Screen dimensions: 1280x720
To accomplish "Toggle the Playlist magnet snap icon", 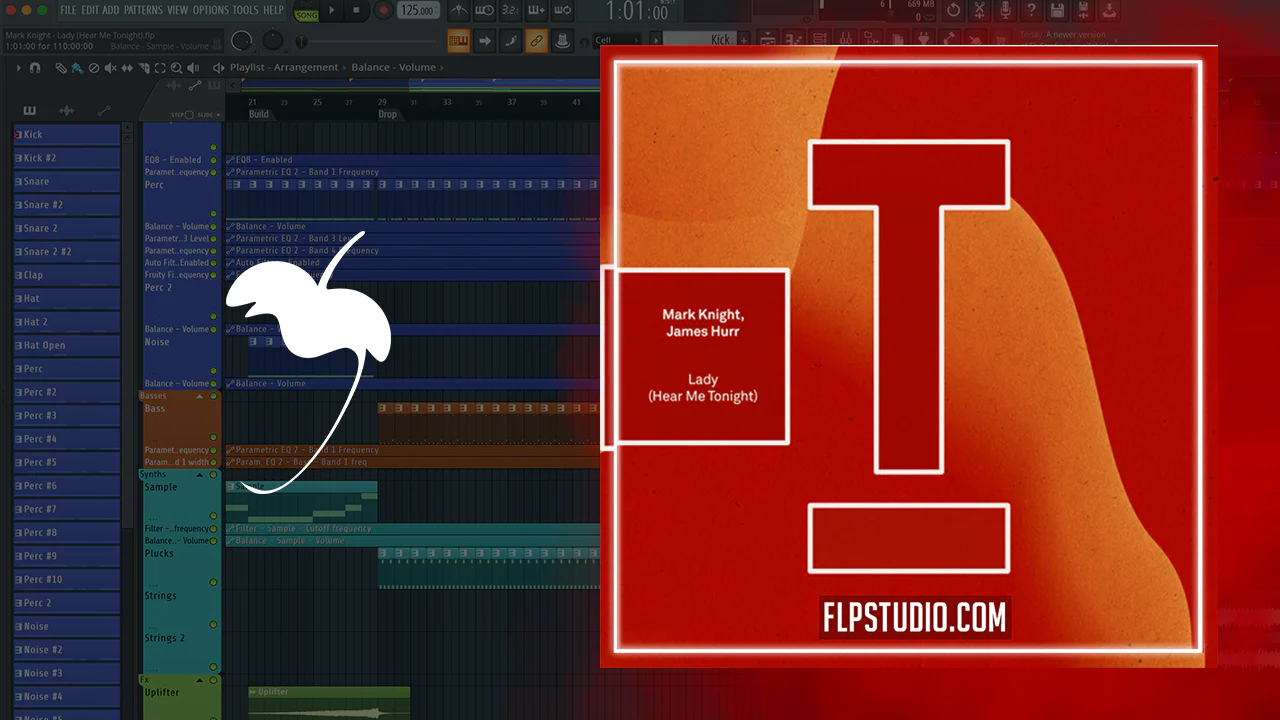I will tap(35, 68).
